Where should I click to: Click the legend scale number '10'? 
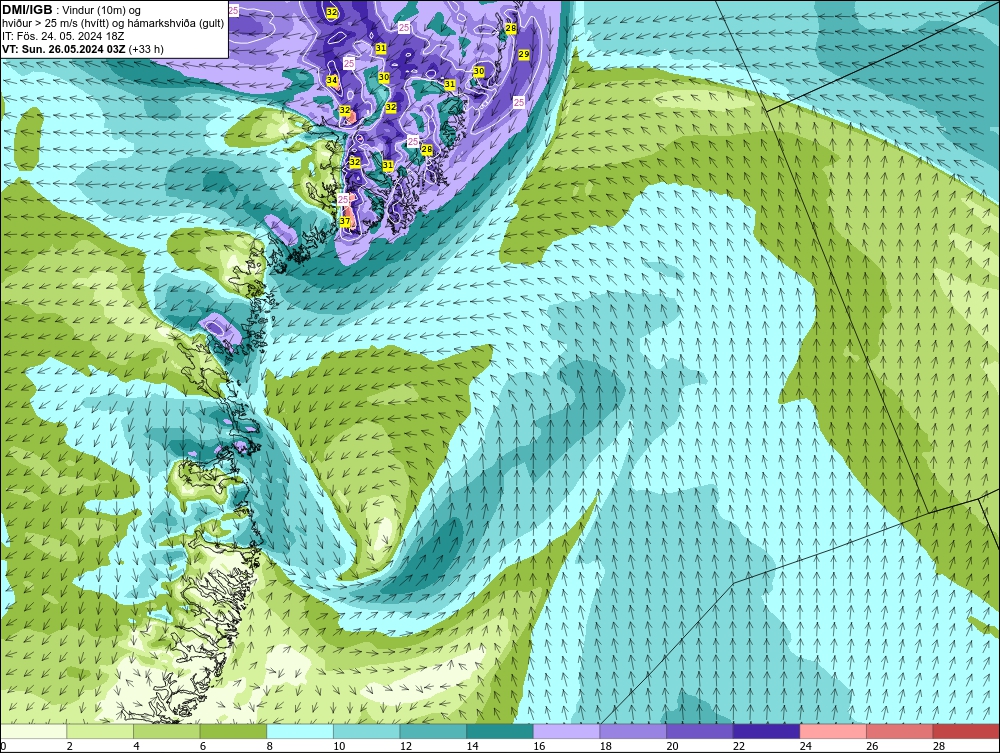pos(339,746)
